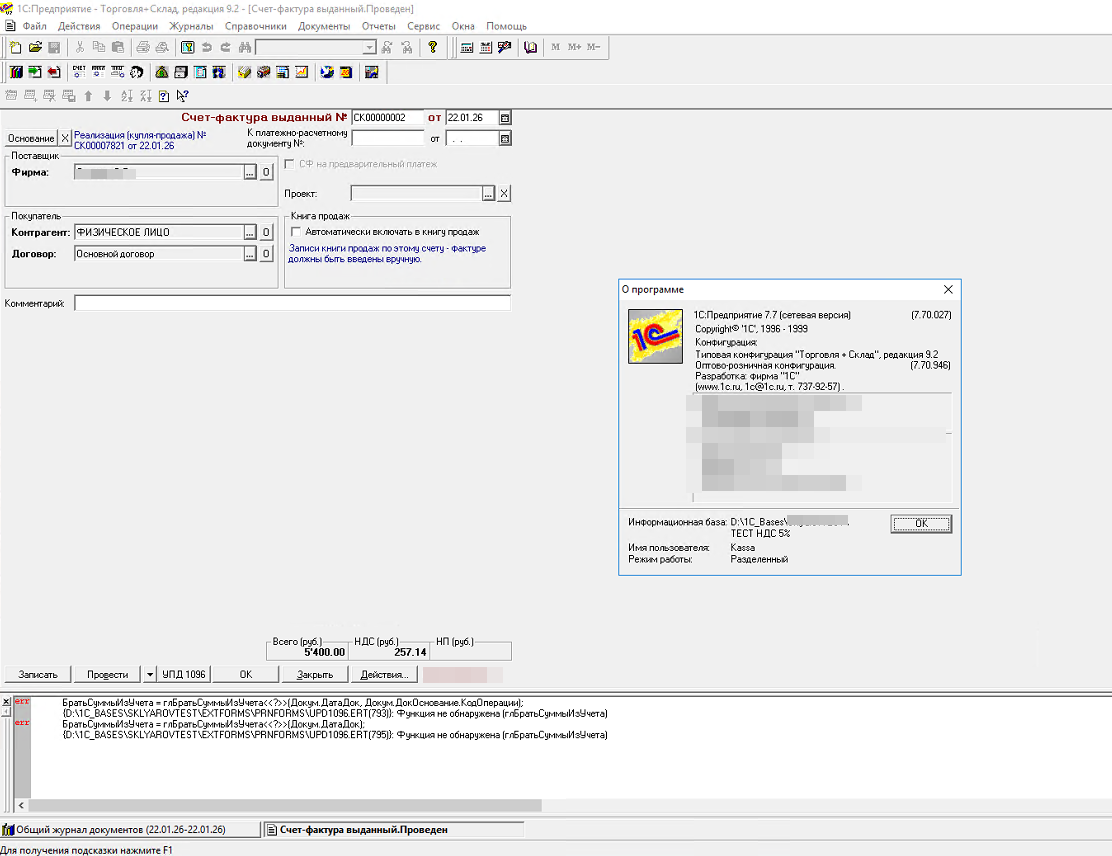Screen dimensions: 1112x856
Task: Open the Сервис menu
Action: (x=423, y=26)
